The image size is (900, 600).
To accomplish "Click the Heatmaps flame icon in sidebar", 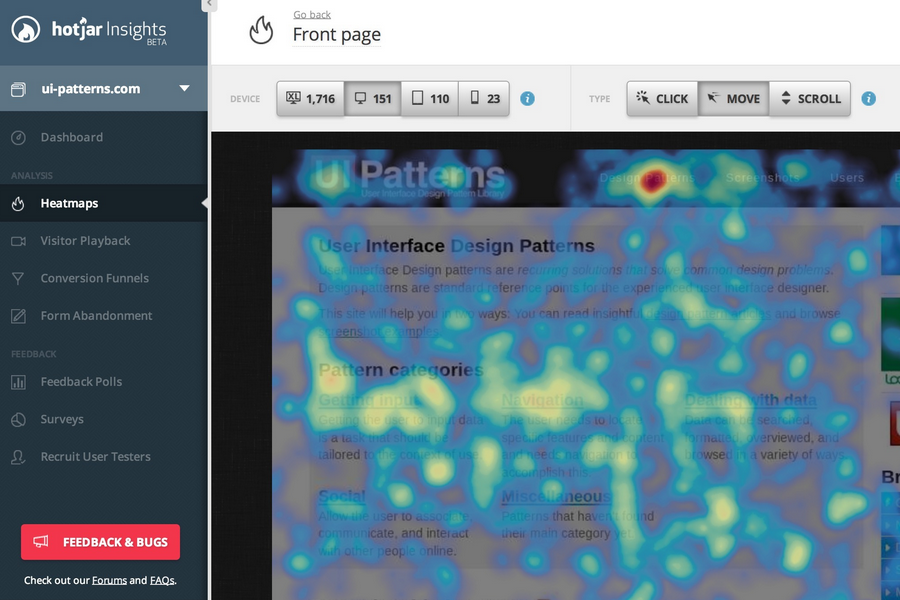I will click(18, 203).
